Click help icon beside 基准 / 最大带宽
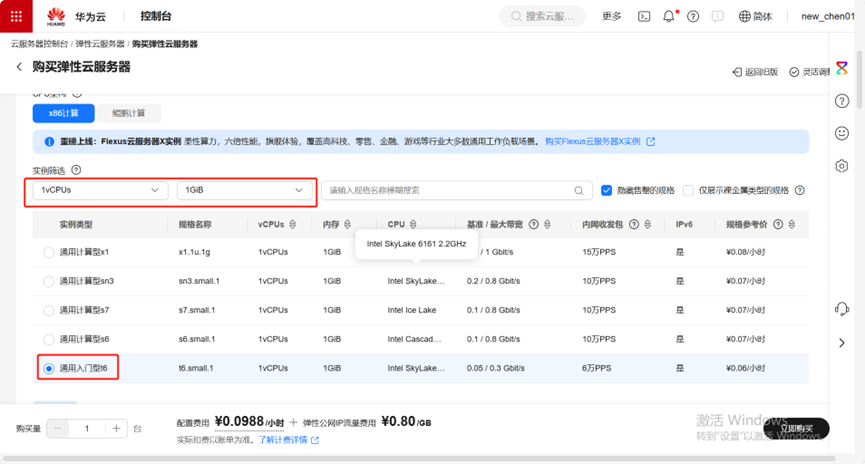Image resolution: width=865 pixels, height=464 pixels. 533,225
